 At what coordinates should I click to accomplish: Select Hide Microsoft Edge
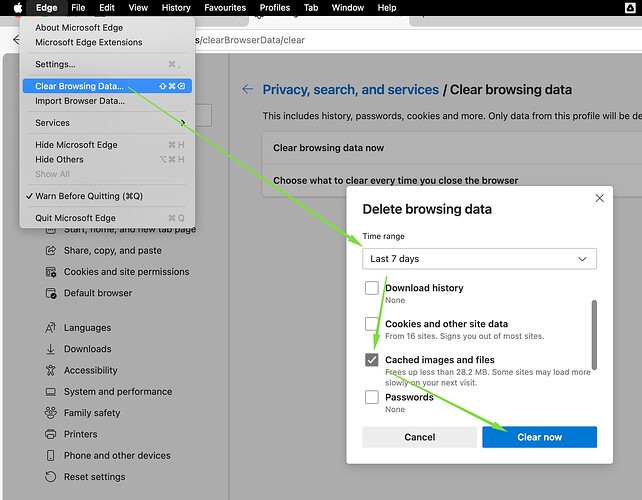(107, 145)
